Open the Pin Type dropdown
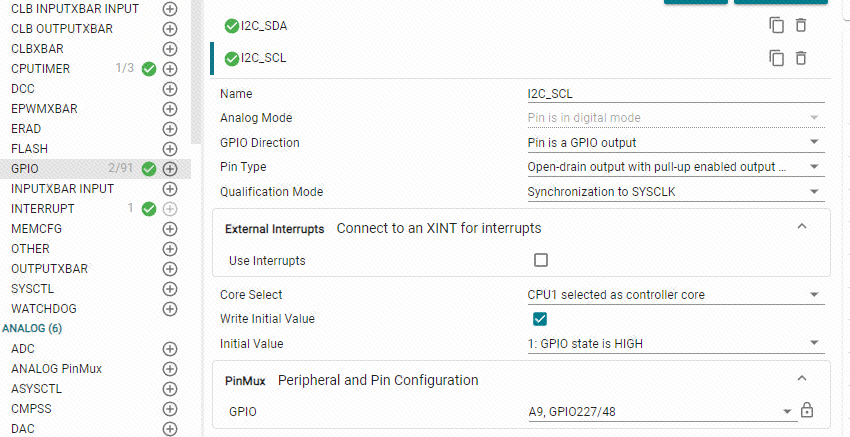 coord(676,167)
